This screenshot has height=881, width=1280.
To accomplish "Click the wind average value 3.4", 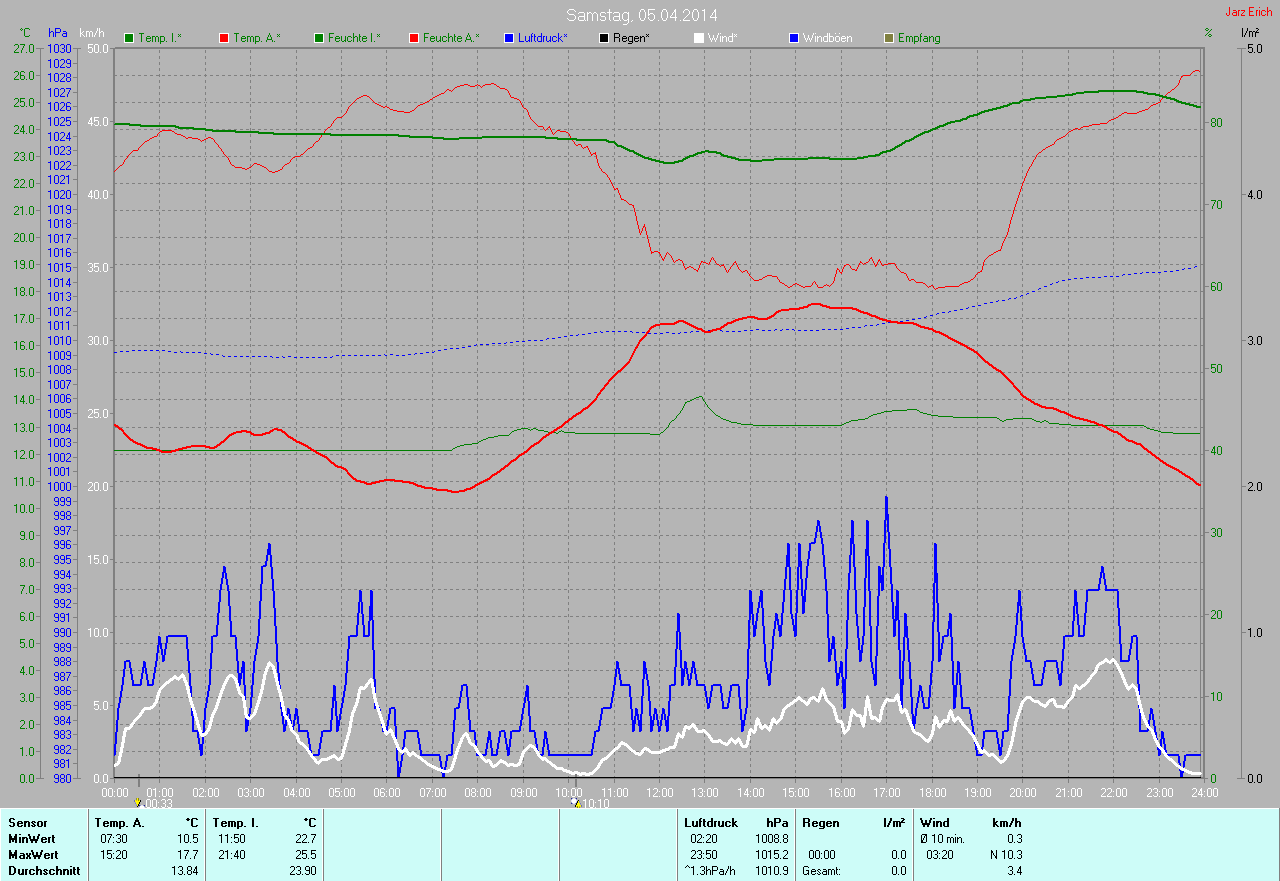I will (x=1014, y=871).
